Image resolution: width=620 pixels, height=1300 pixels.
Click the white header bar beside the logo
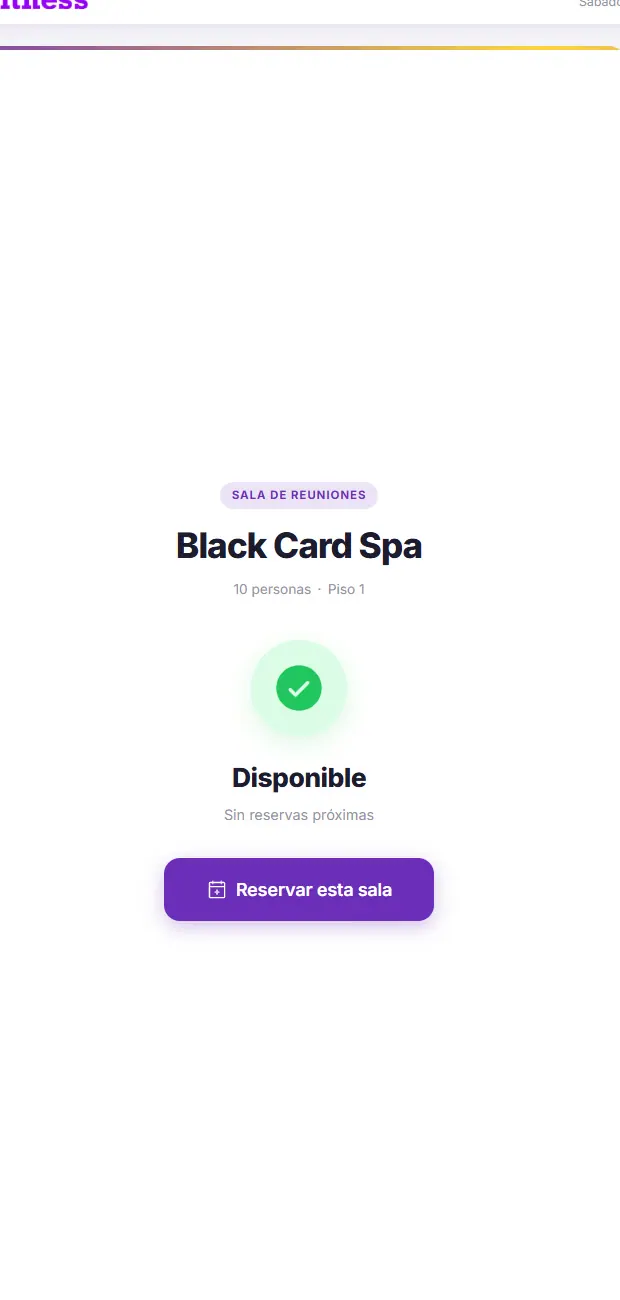coord(330,10)
